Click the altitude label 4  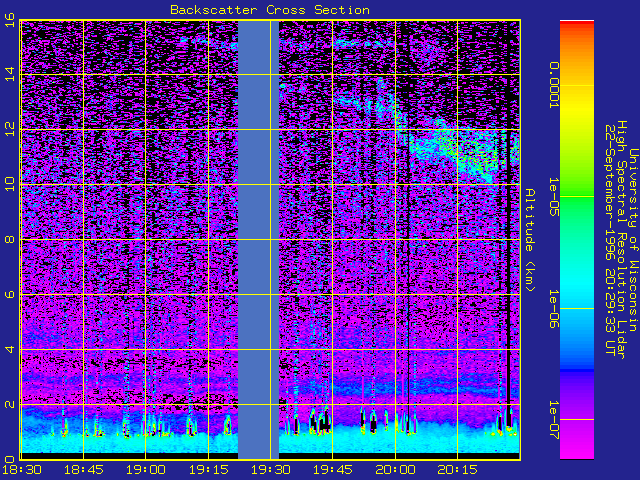click(x=10, y=349)
